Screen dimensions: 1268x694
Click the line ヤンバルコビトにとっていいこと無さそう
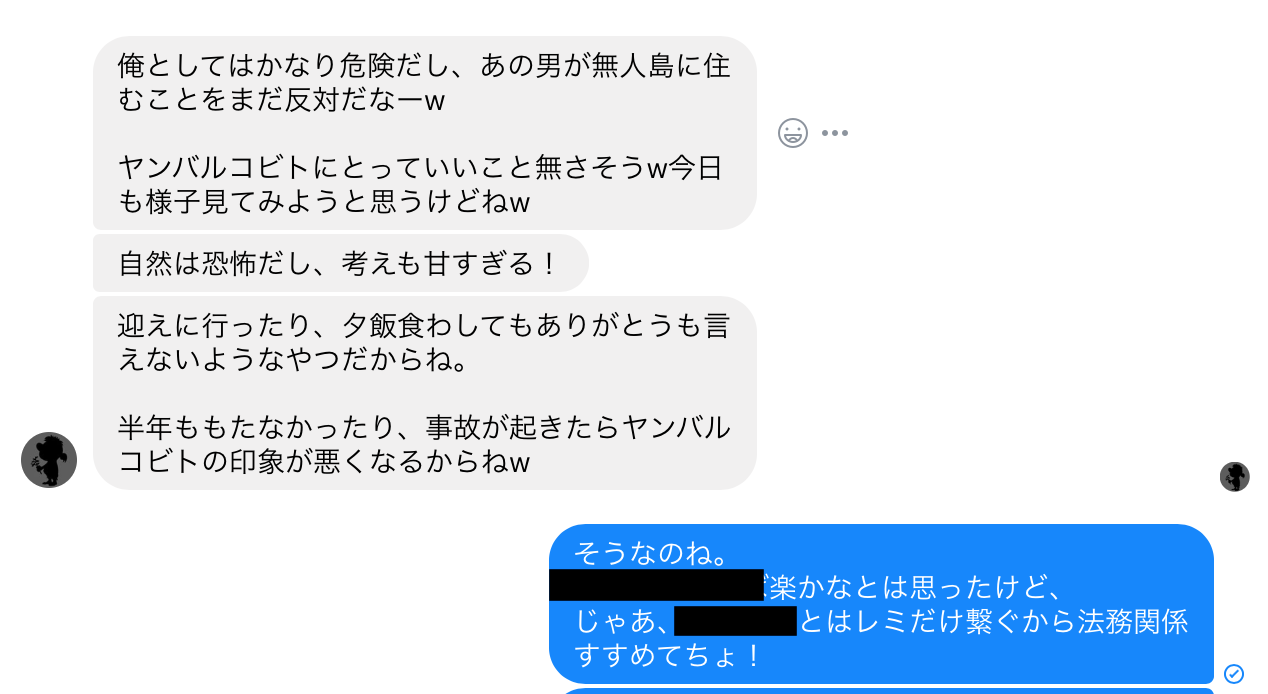click(420, 168)
